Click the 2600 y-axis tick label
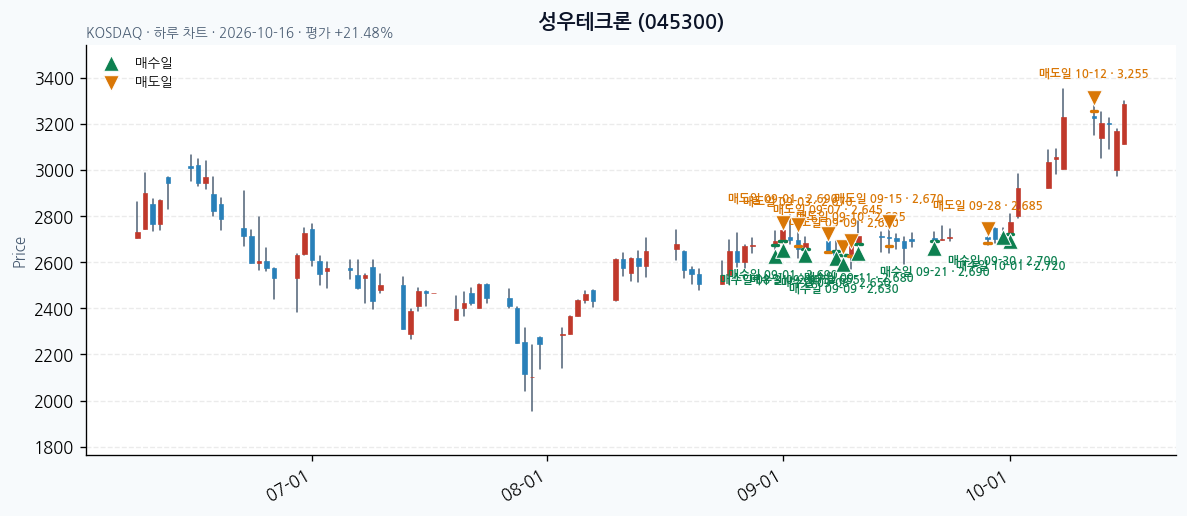Image resolution: width=1187 pixels, height=516 pixels. 55,263
